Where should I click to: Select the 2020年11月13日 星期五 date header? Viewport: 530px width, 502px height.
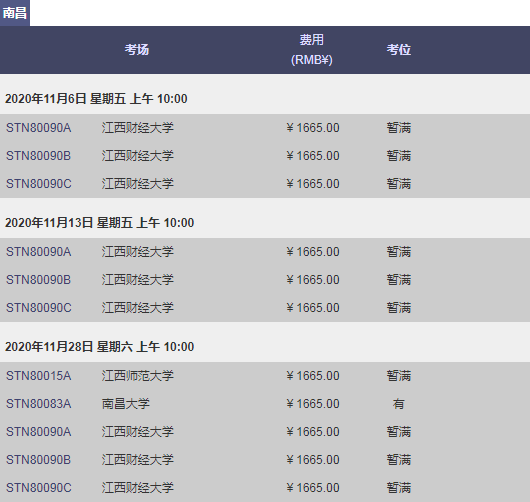point(100,223)
